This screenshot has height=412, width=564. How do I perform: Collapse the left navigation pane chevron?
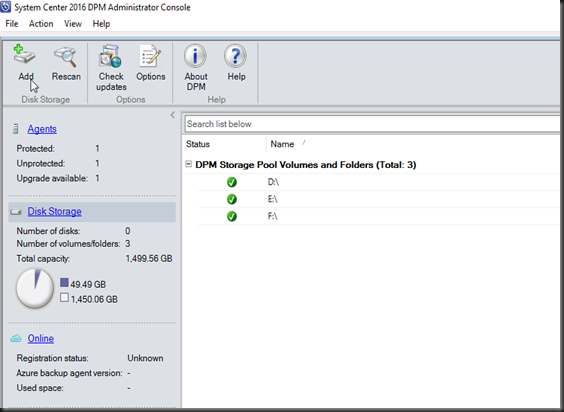(173, 115)
